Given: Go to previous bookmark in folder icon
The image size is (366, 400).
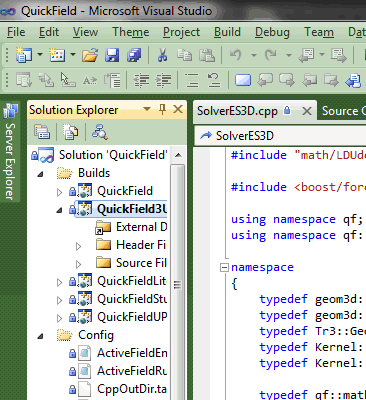Looking at the screenshot, I should point(309,80).
